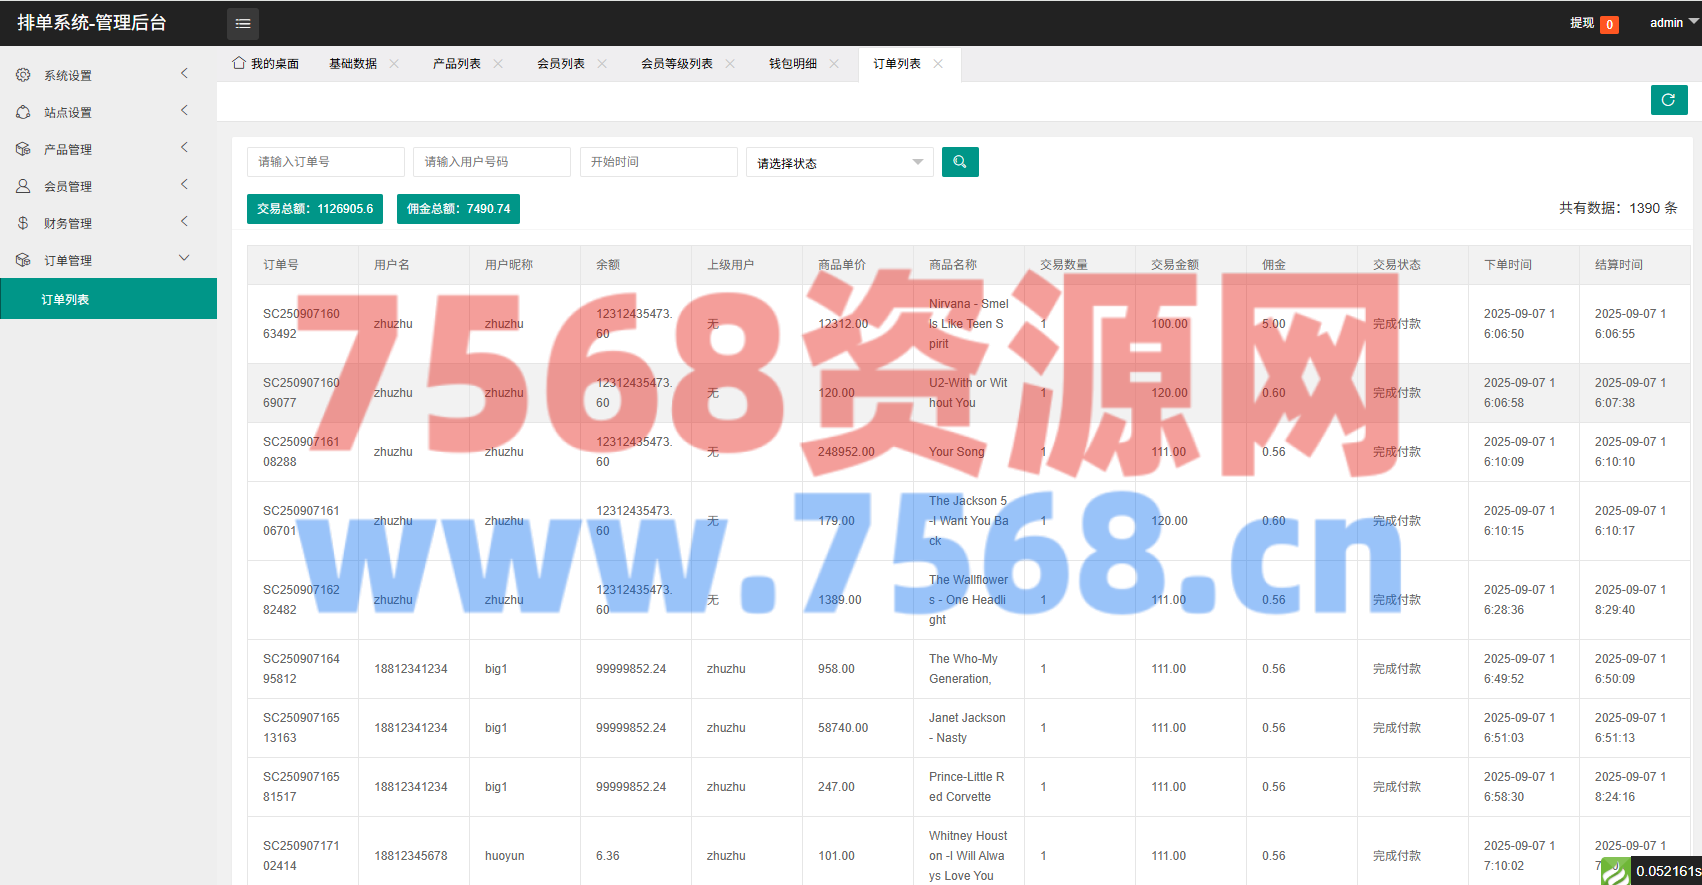Click the 会员管理 person icon
Image resolution: width=1702 pixels, height=885 pixels.
point(23,186)
